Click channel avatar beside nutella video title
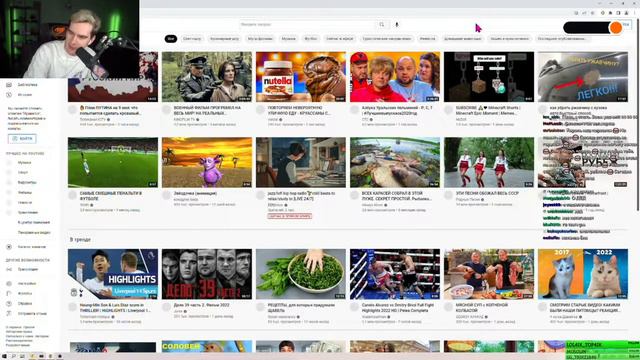Viewport: 640px width, 360px height. pos(260,110)
